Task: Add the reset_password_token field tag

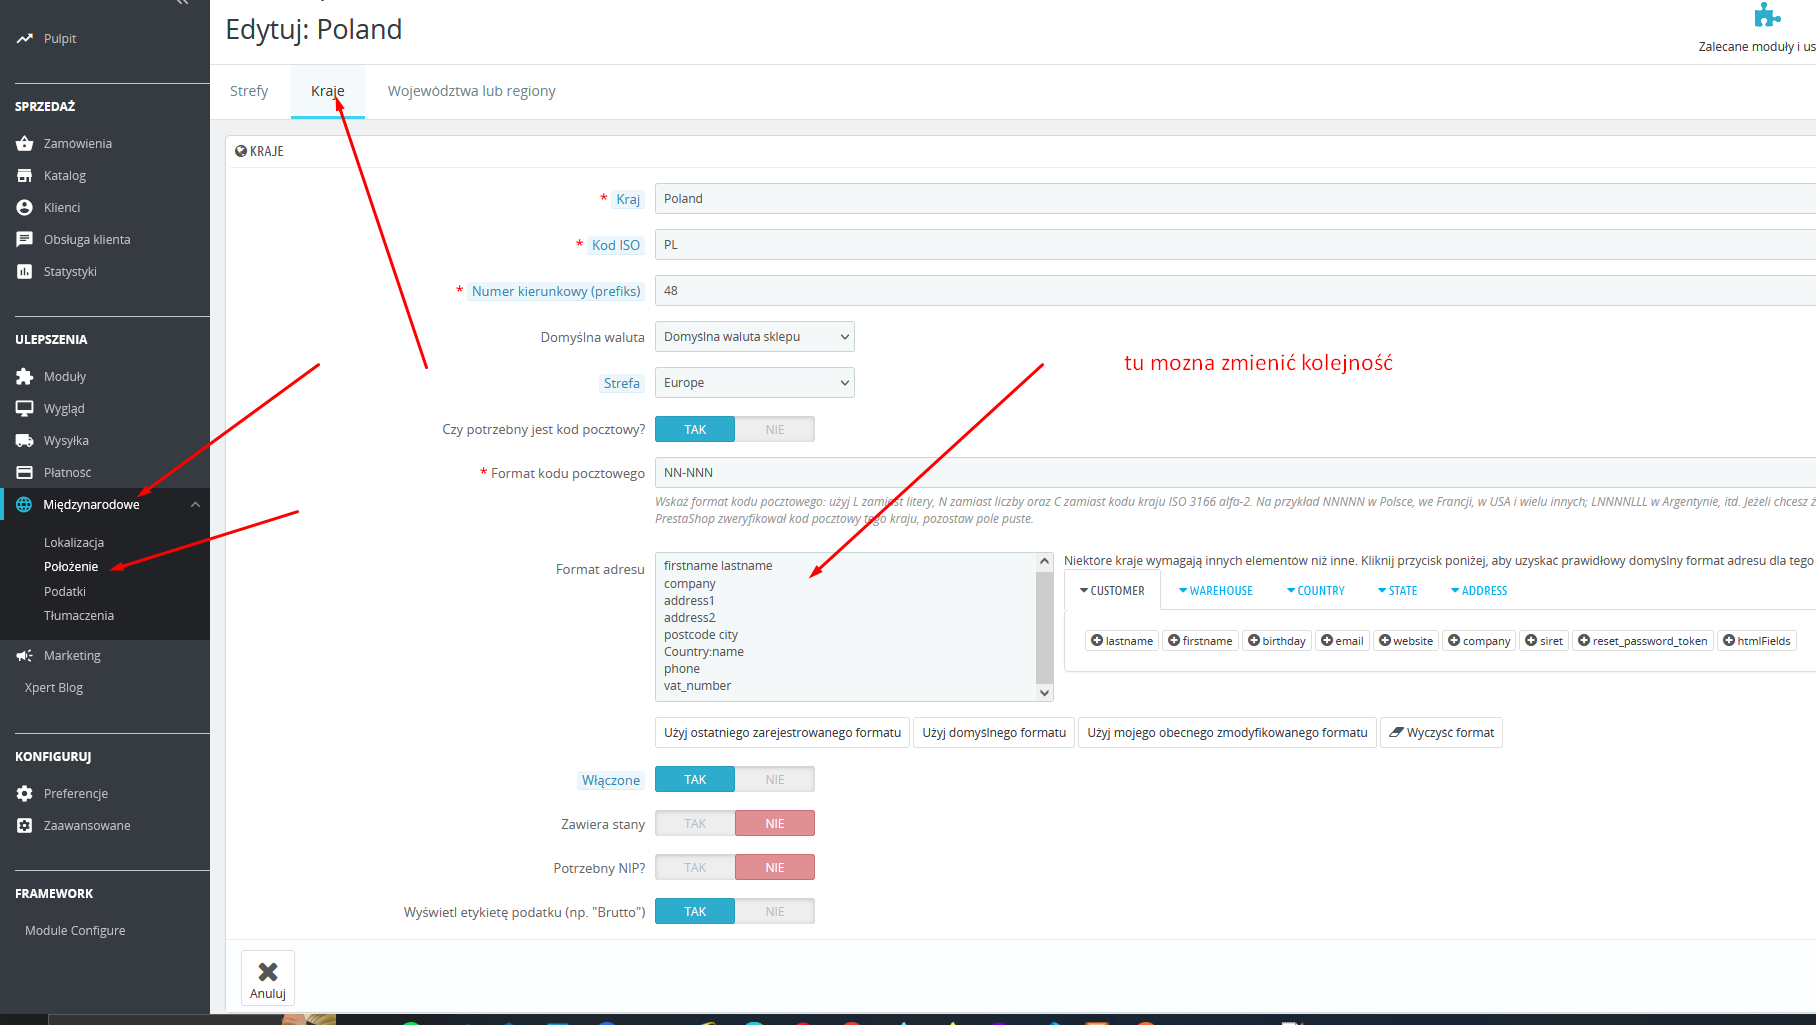Action: click(x=1643, y=641)
